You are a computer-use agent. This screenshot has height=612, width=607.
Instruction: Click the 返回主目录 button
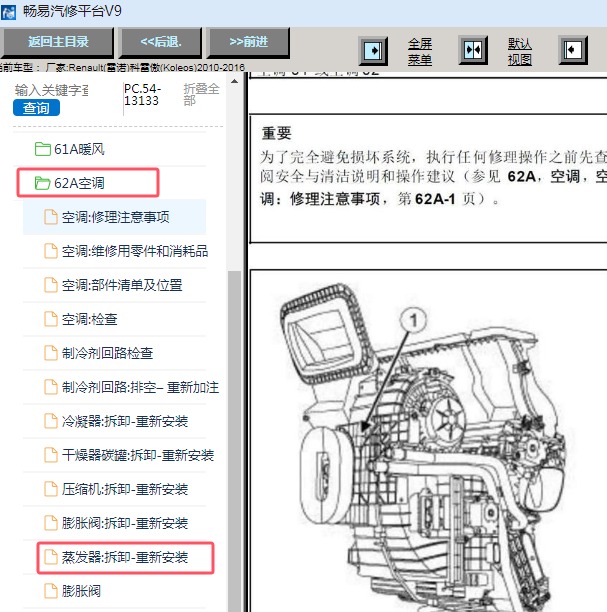[x=57, y=42]
